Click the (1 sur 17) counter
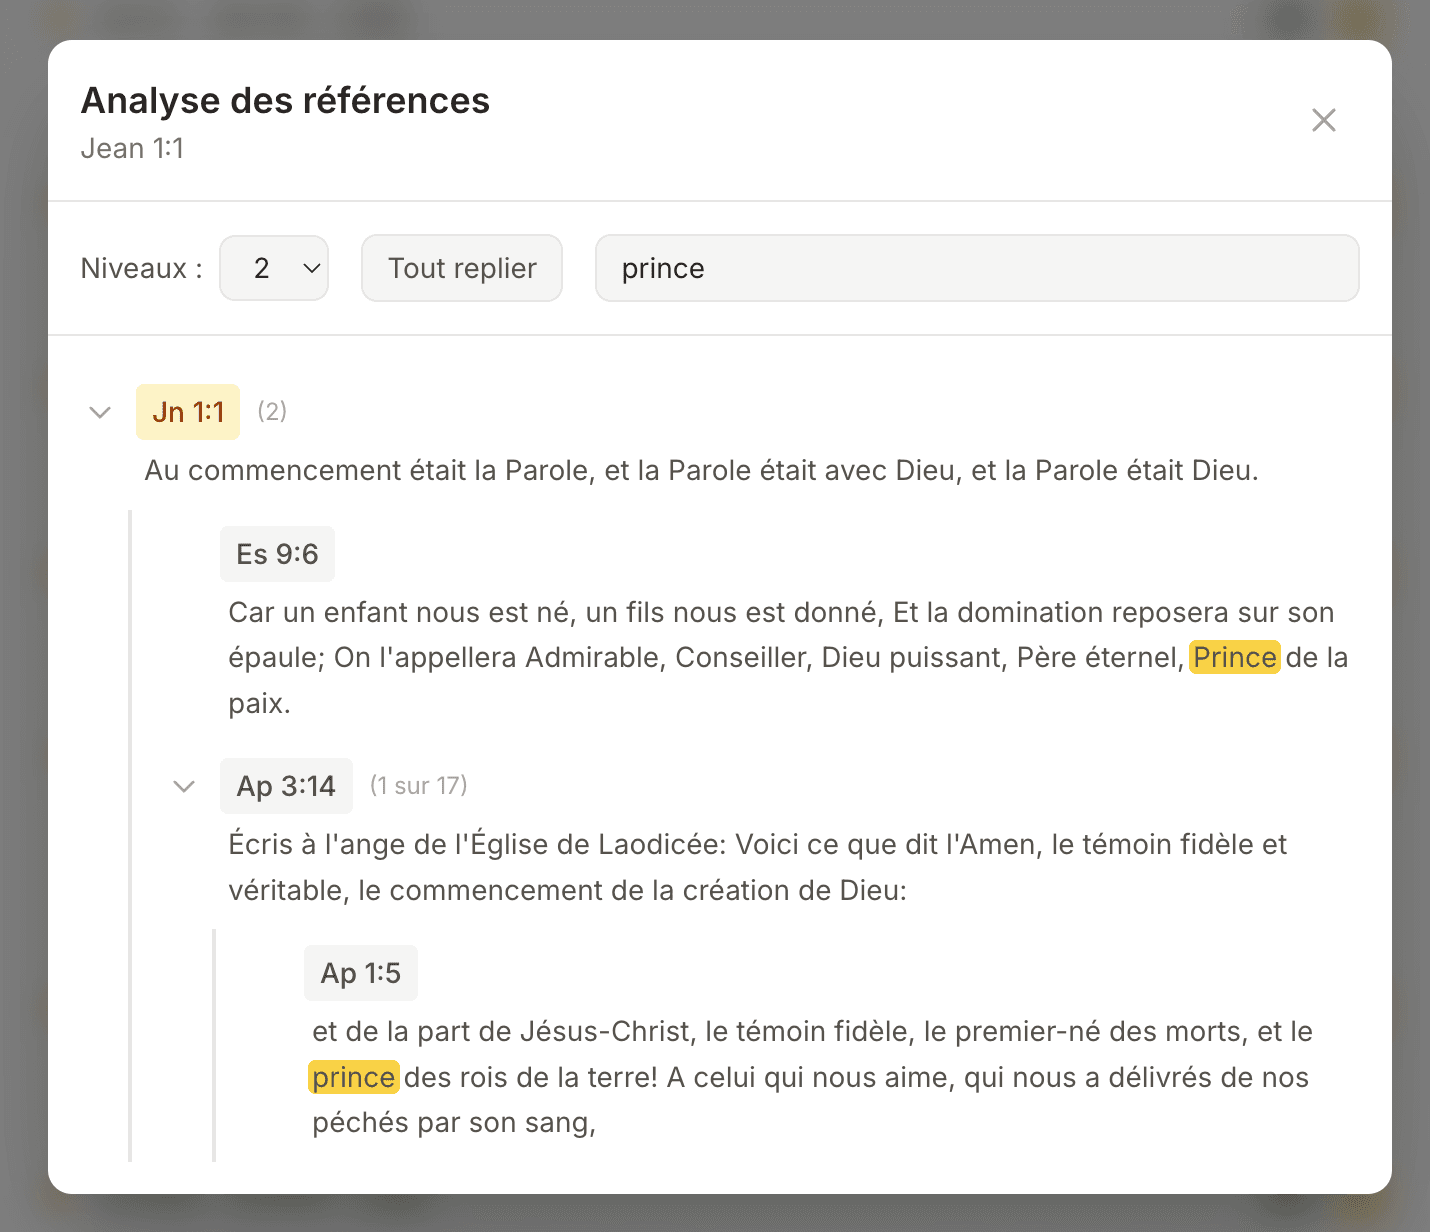Viewport: 1430px width, 1232px height. (x=419, y=786)
